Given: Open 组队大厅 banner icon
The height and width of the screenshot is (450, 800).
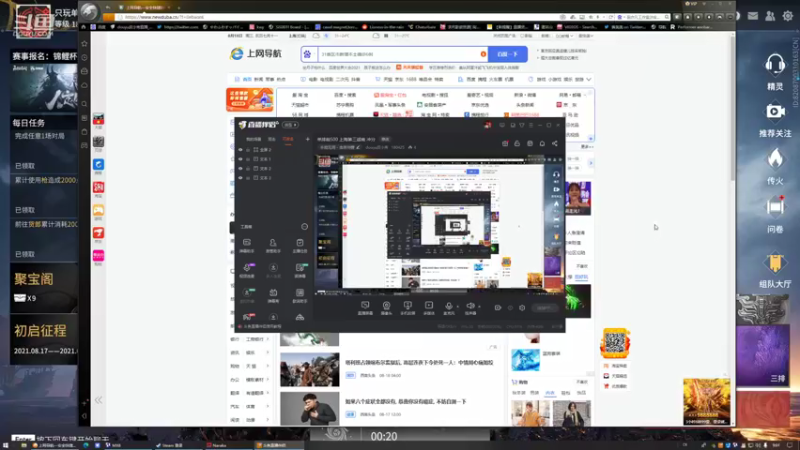Looking at the screenshot, I should 775,263.
